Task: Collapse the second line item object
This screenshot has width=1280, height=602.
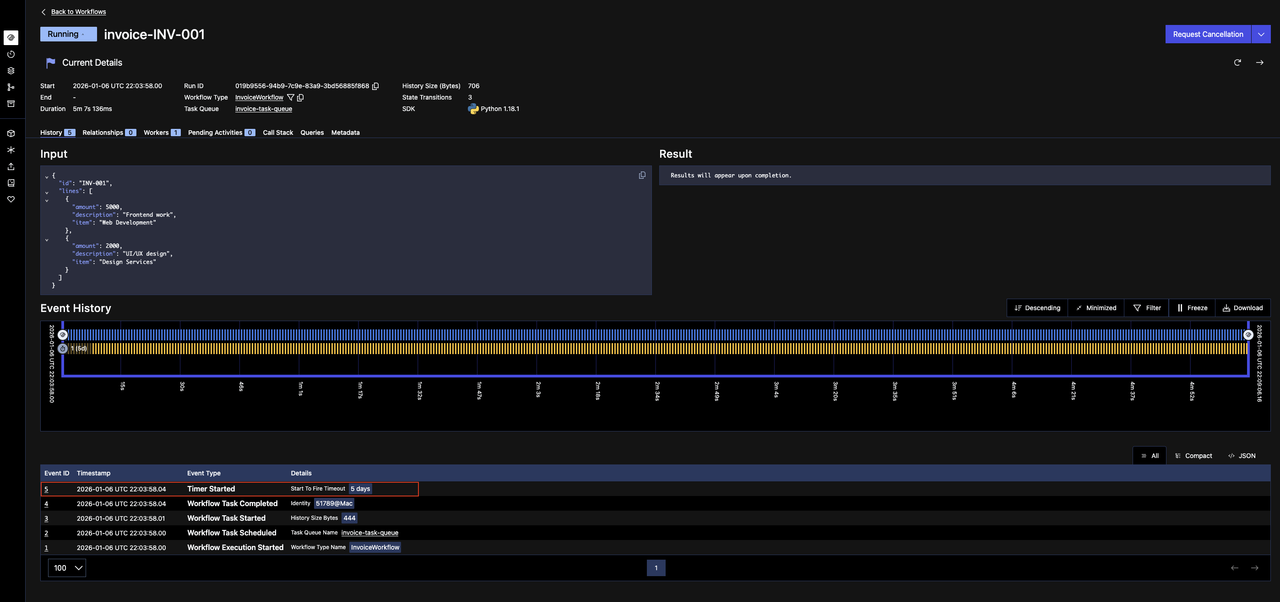Action: tap(47, 238)
